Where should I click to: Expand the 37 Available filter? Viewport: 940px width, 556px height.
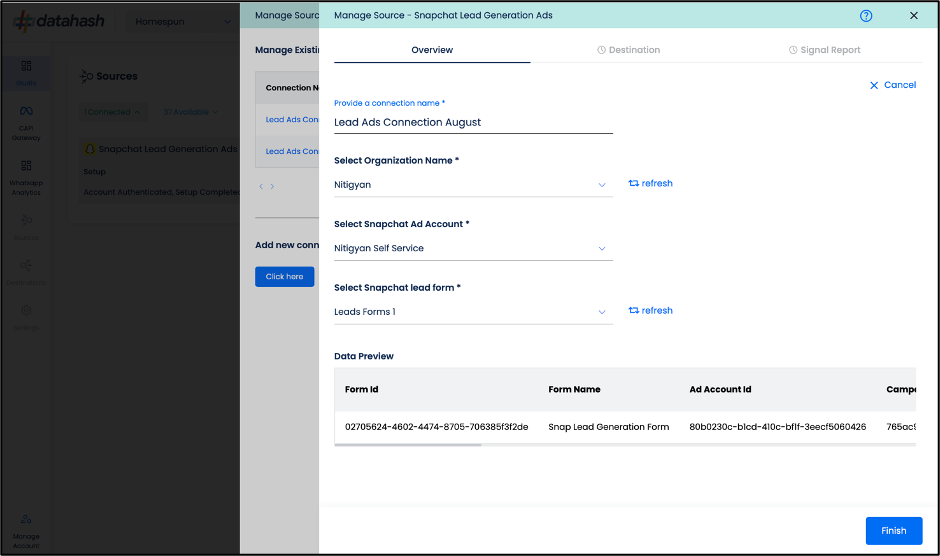tap(191, 112)
